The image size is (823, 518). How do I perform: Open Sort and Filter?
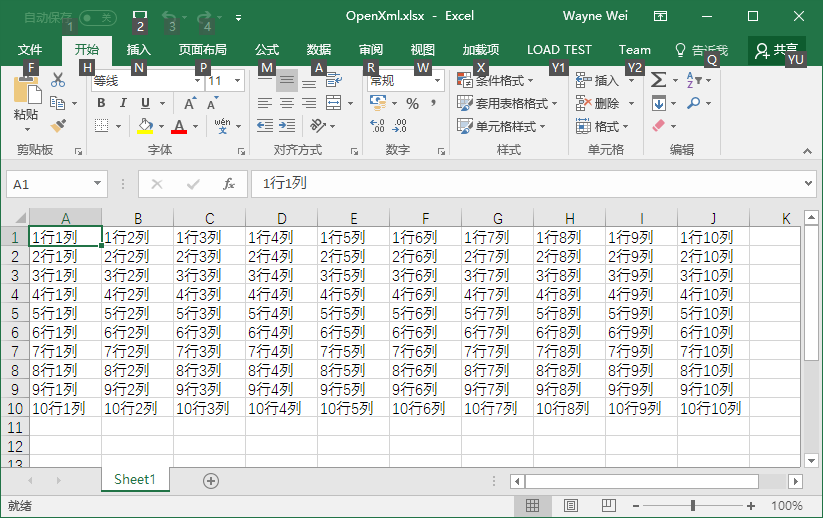pyautogui.click(x=694, y=80)
